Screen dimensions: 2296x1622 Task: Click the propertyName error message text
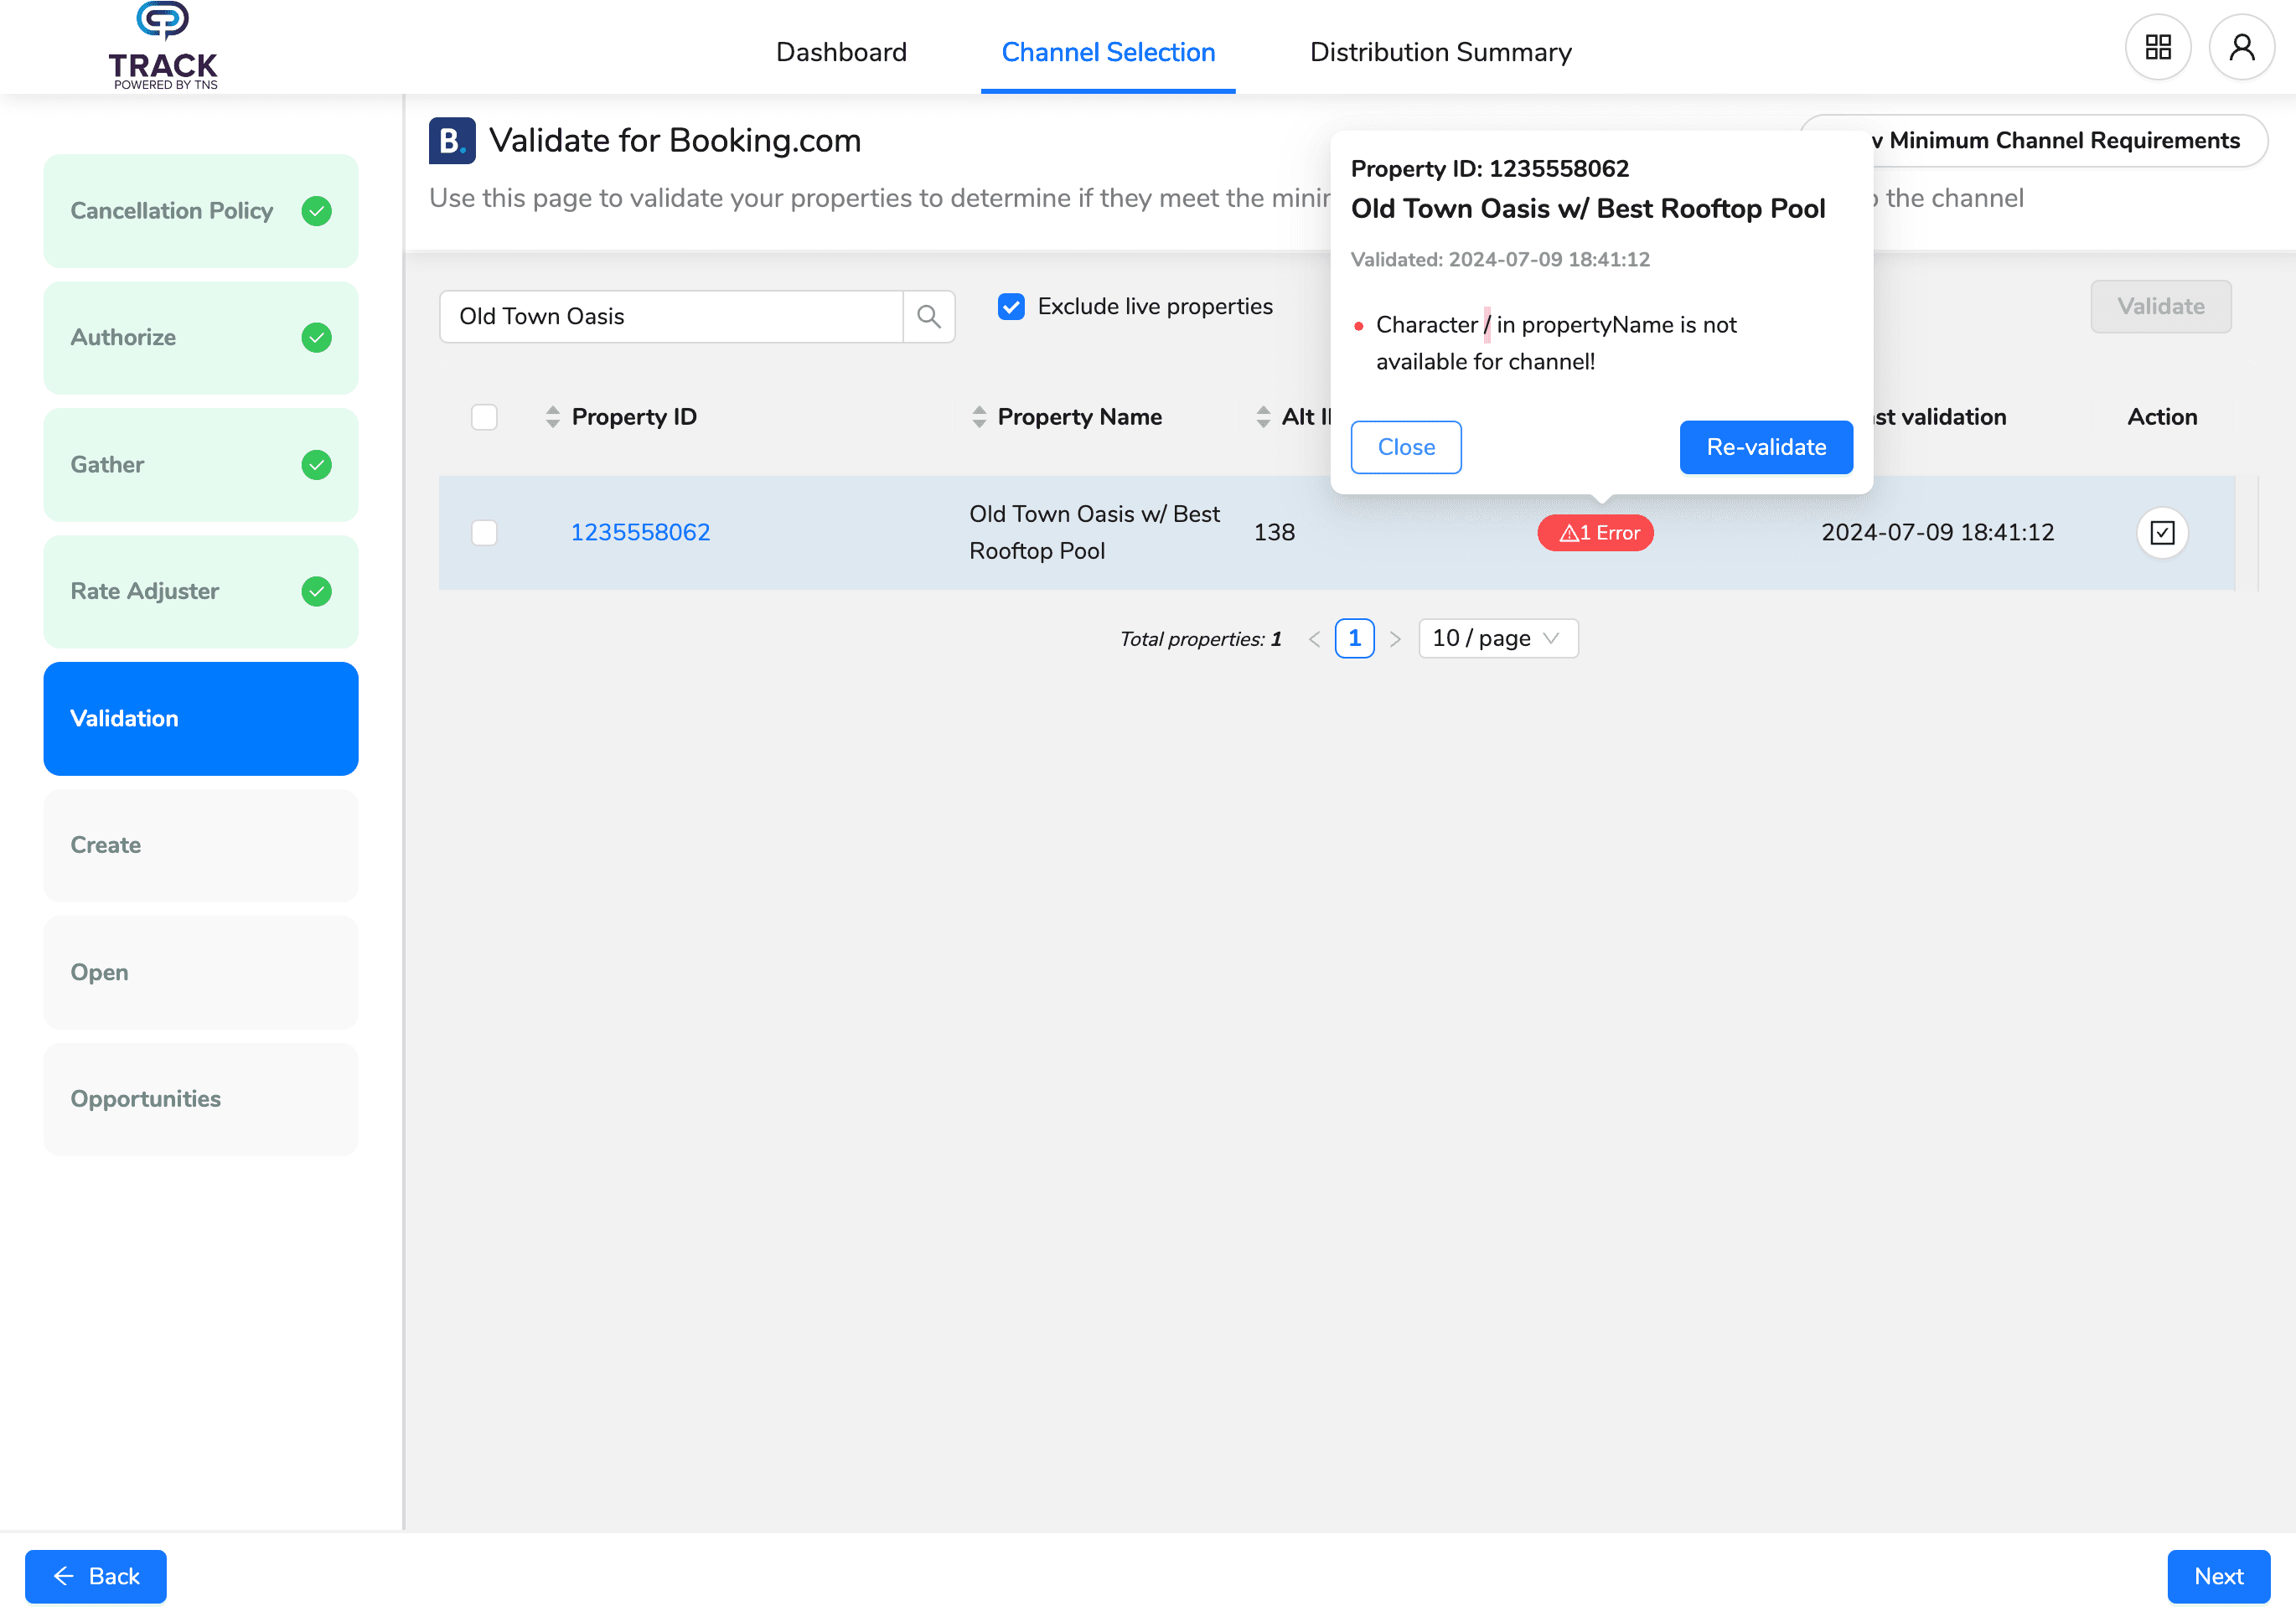1556,344
